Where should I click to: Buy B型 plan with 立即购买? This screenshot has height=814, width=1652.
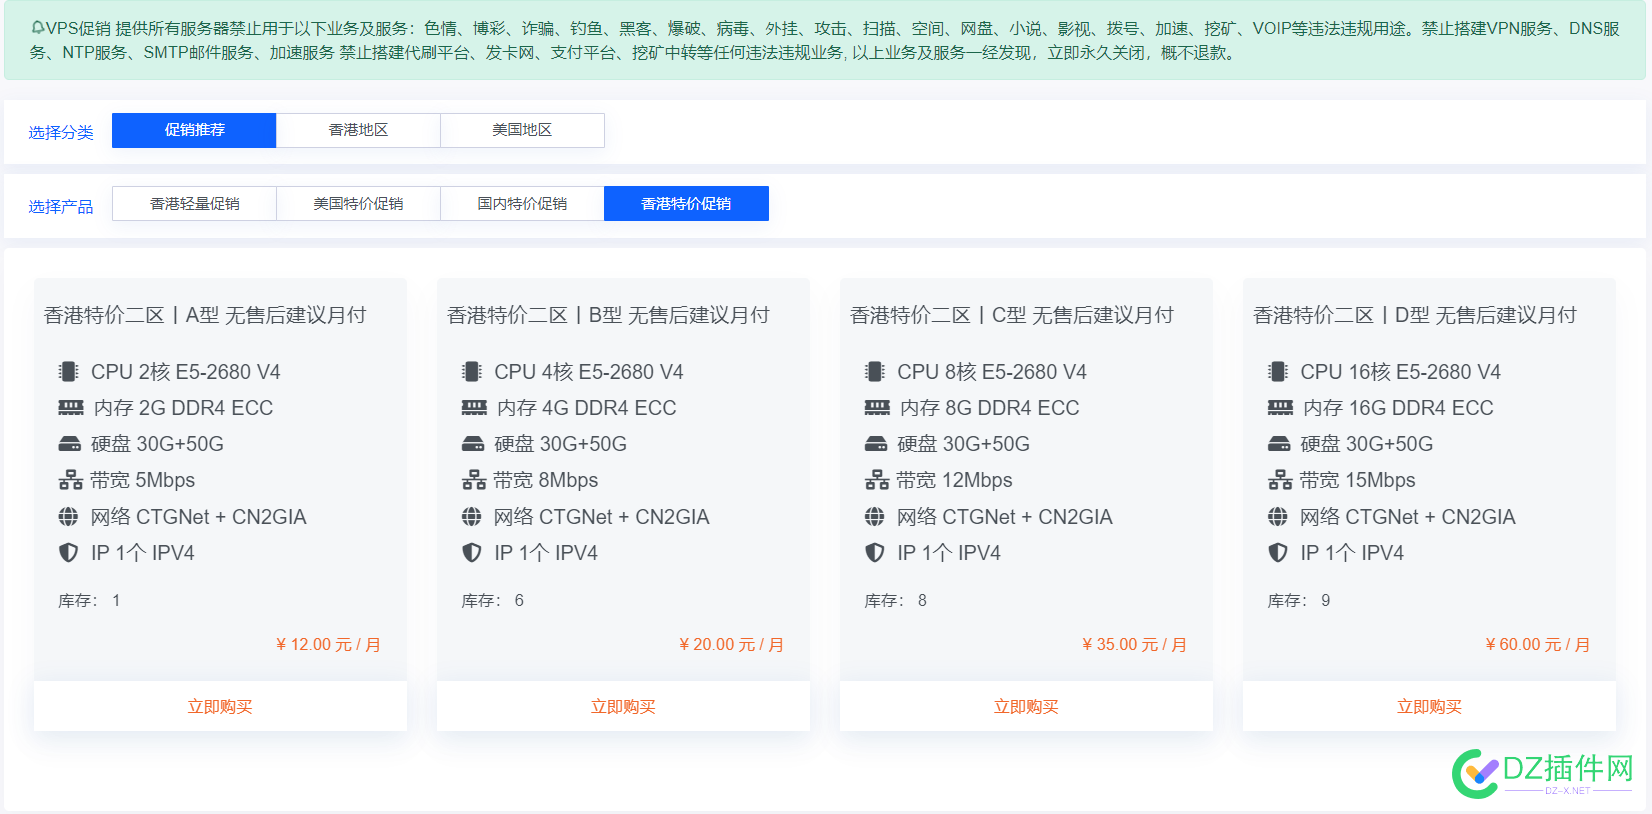(x=623, y=707)
